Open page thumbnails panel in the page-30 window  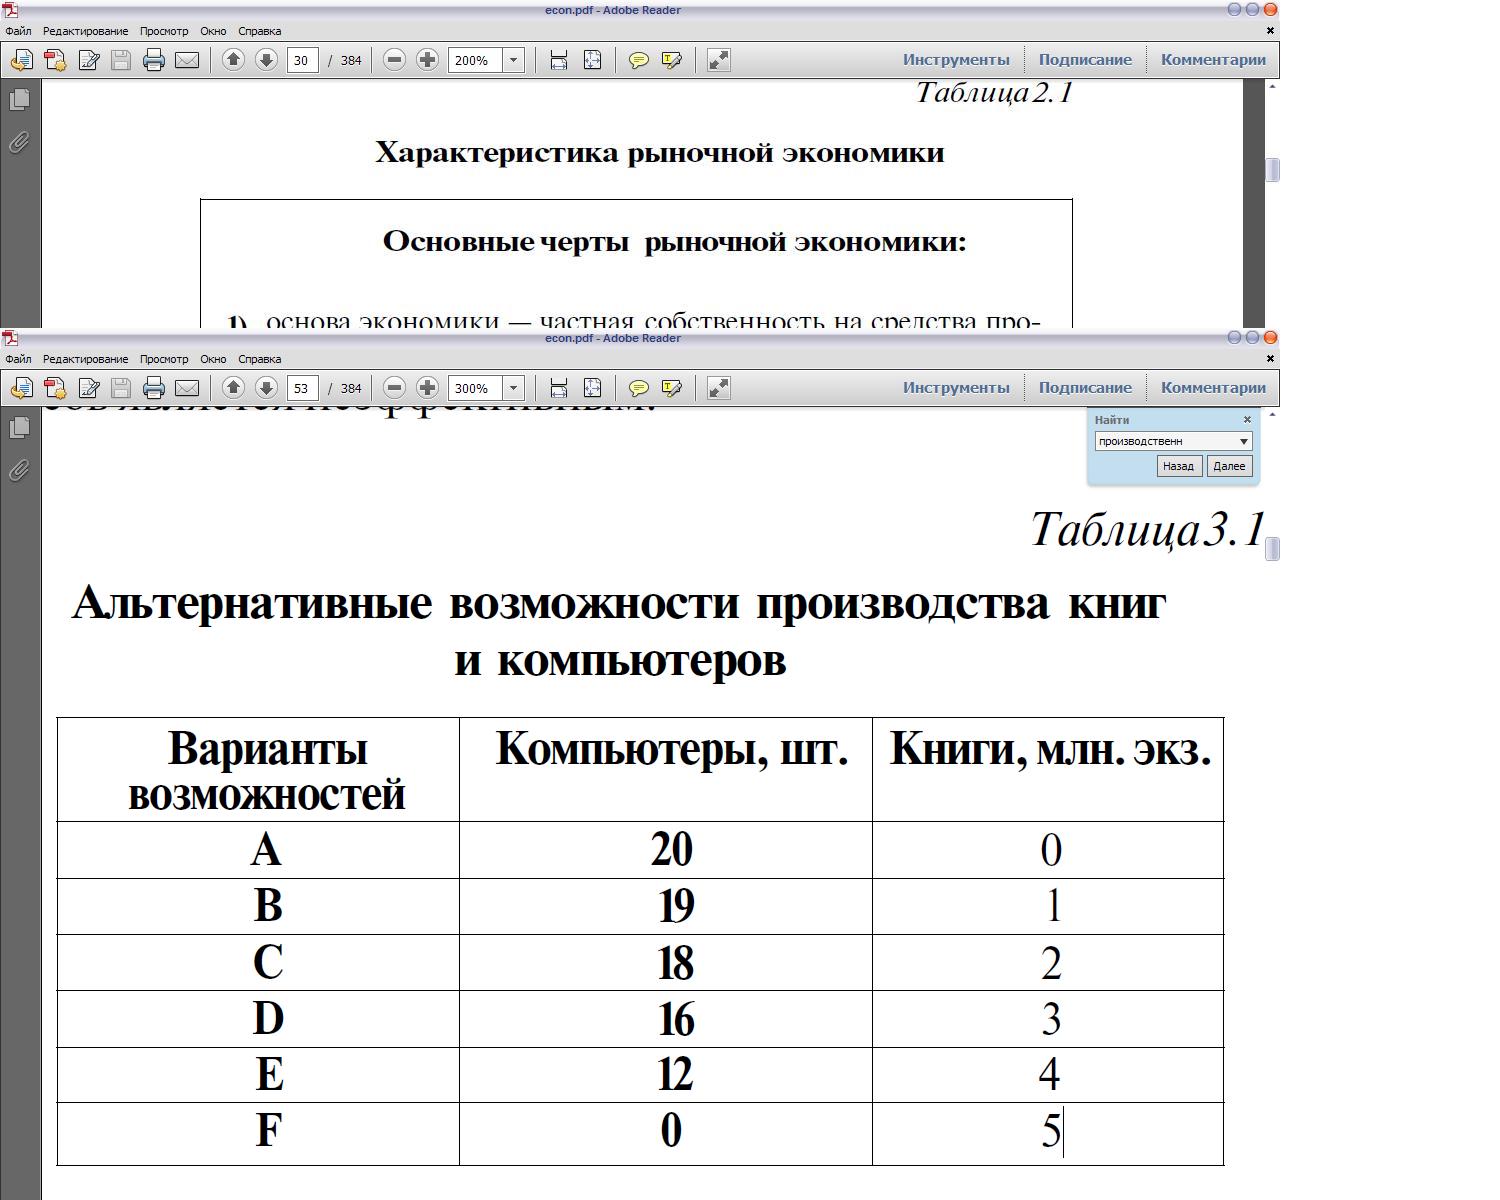coord(19,100)
